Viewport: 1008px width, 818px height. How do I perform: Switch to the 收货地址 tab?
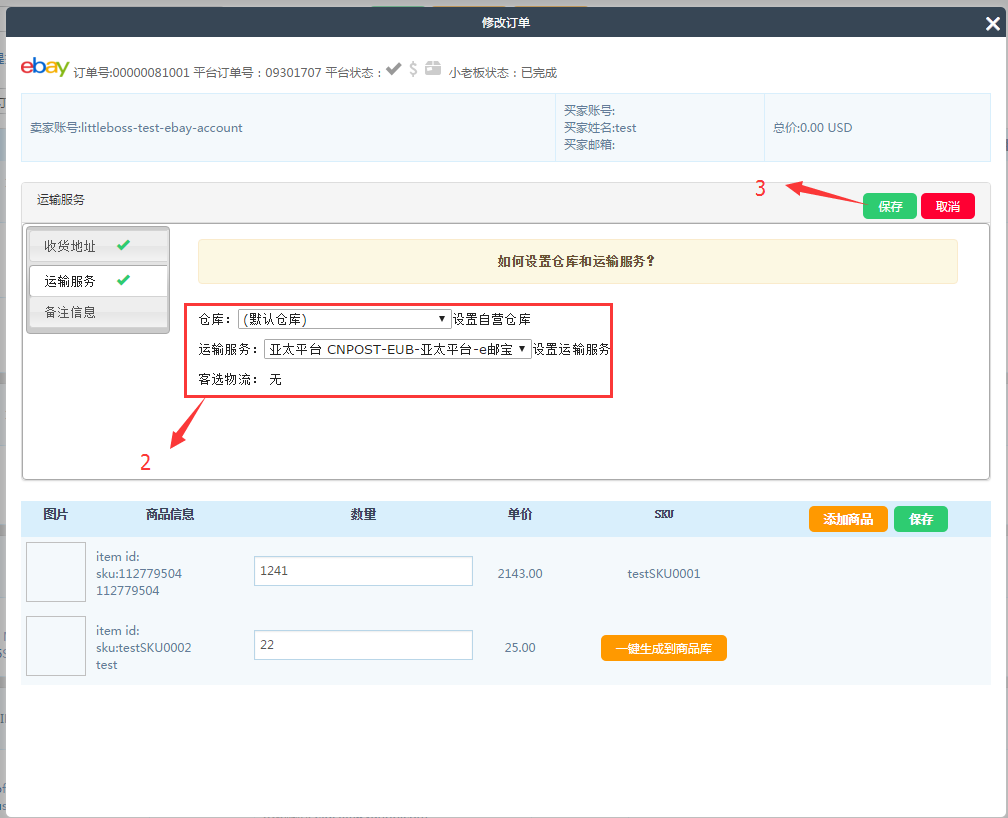[x=70, y=246]
